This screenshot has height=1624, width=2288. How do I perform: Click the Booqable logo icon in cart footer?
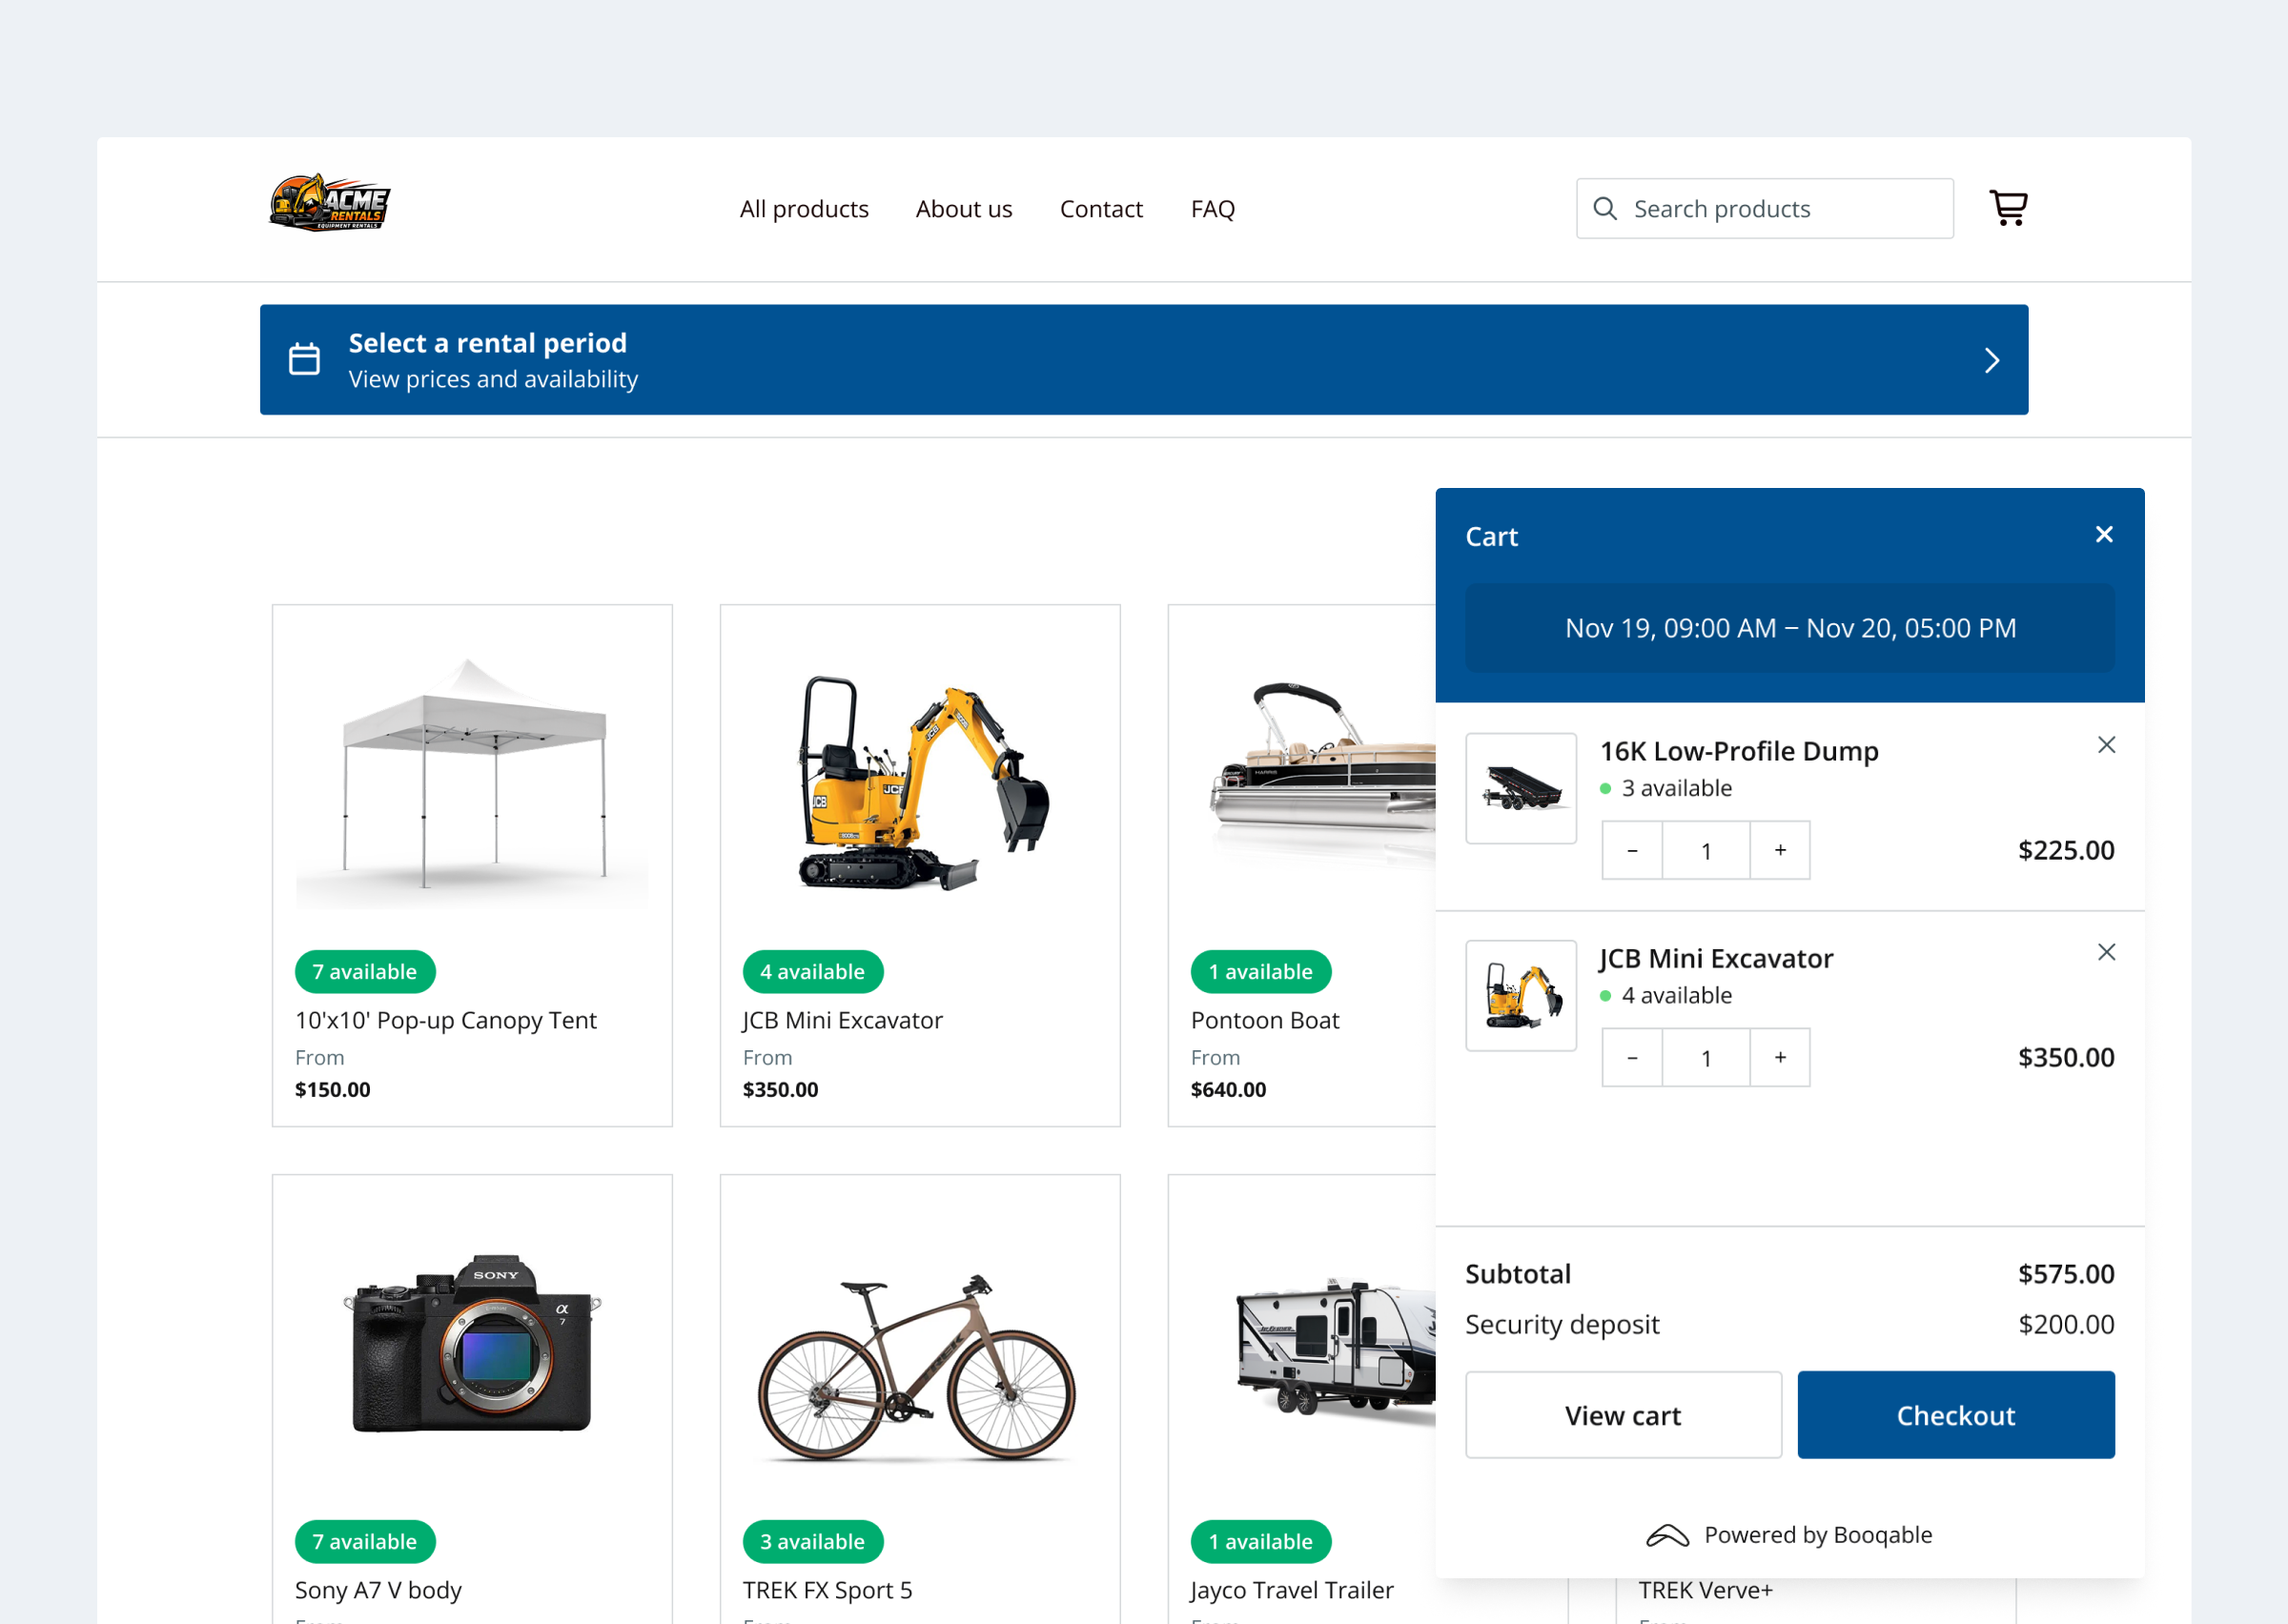1667,1536
